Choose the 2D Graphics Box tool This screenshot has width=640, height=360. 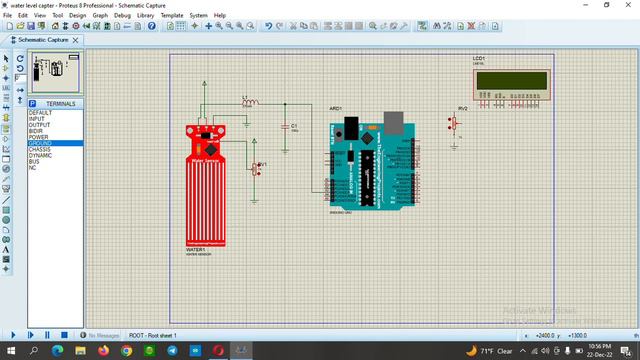point(6,210)
